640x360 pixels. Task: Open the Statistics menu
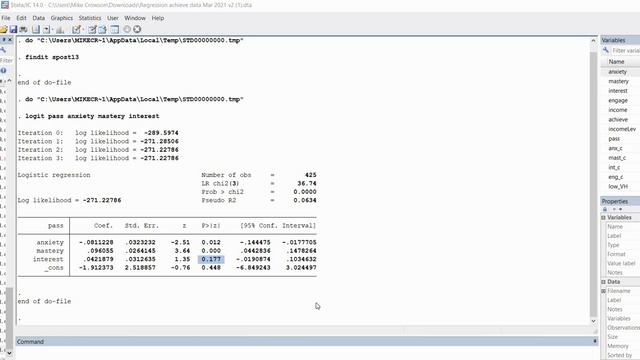(90, 18)
